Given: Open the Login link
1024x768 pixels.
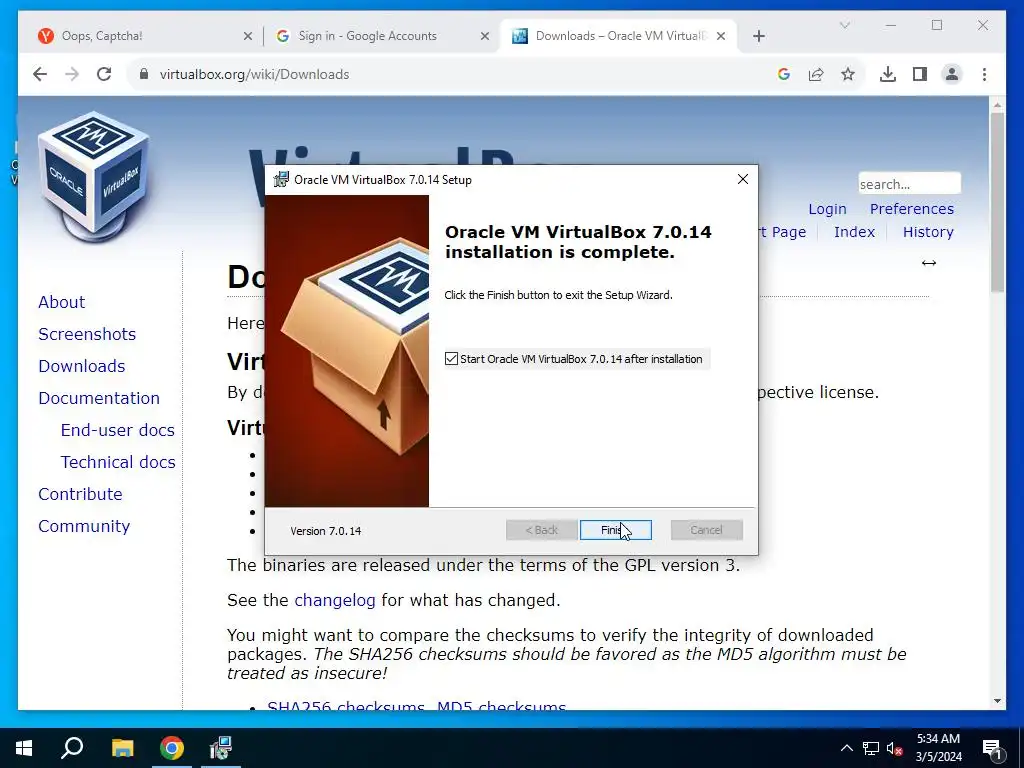Looking at the screenshot, I should coord(827,209).
